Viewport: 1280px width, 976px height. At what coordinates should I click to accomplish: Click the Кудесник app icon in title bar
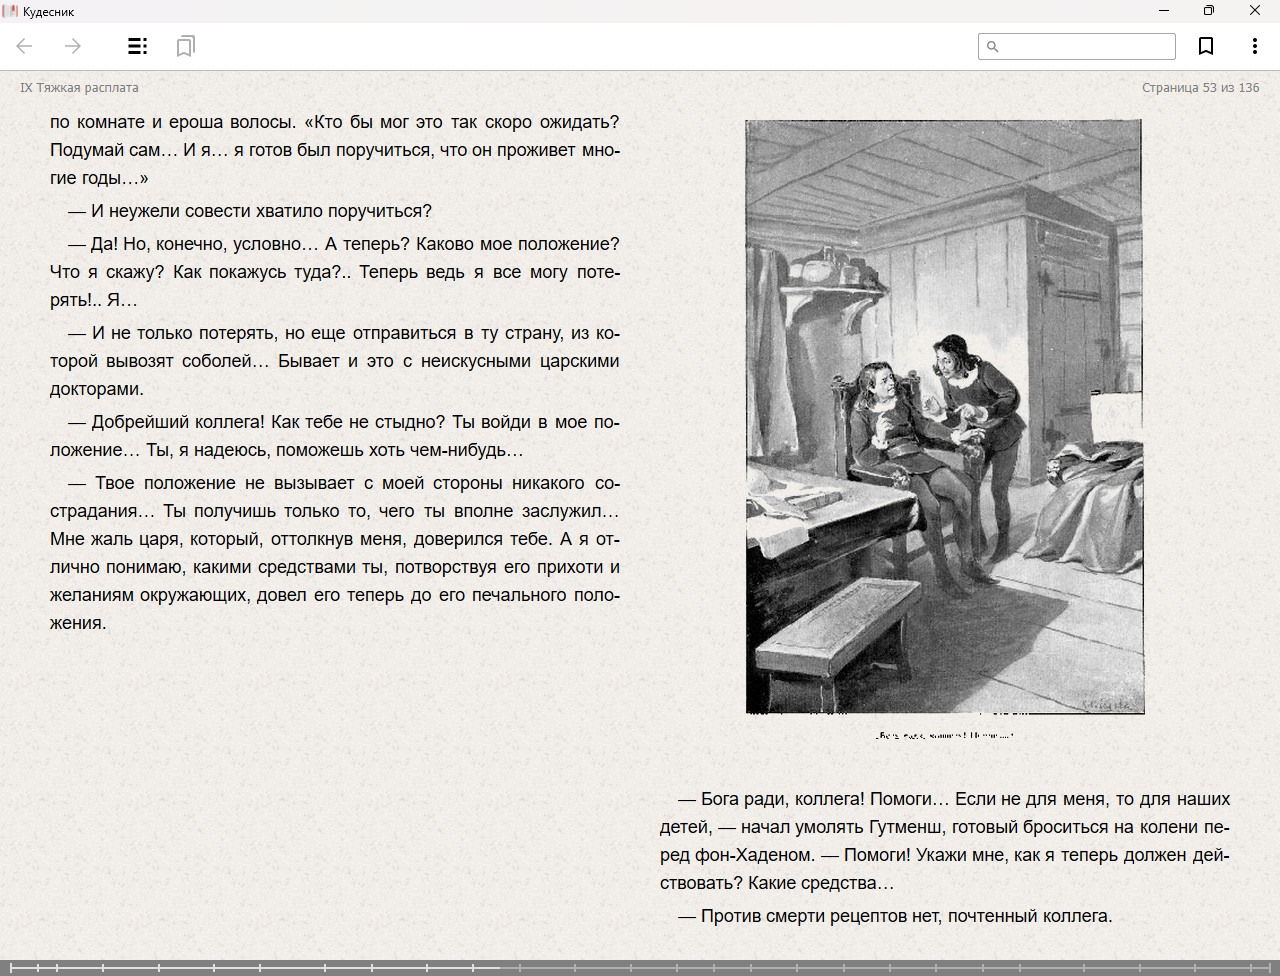[11, 11]
